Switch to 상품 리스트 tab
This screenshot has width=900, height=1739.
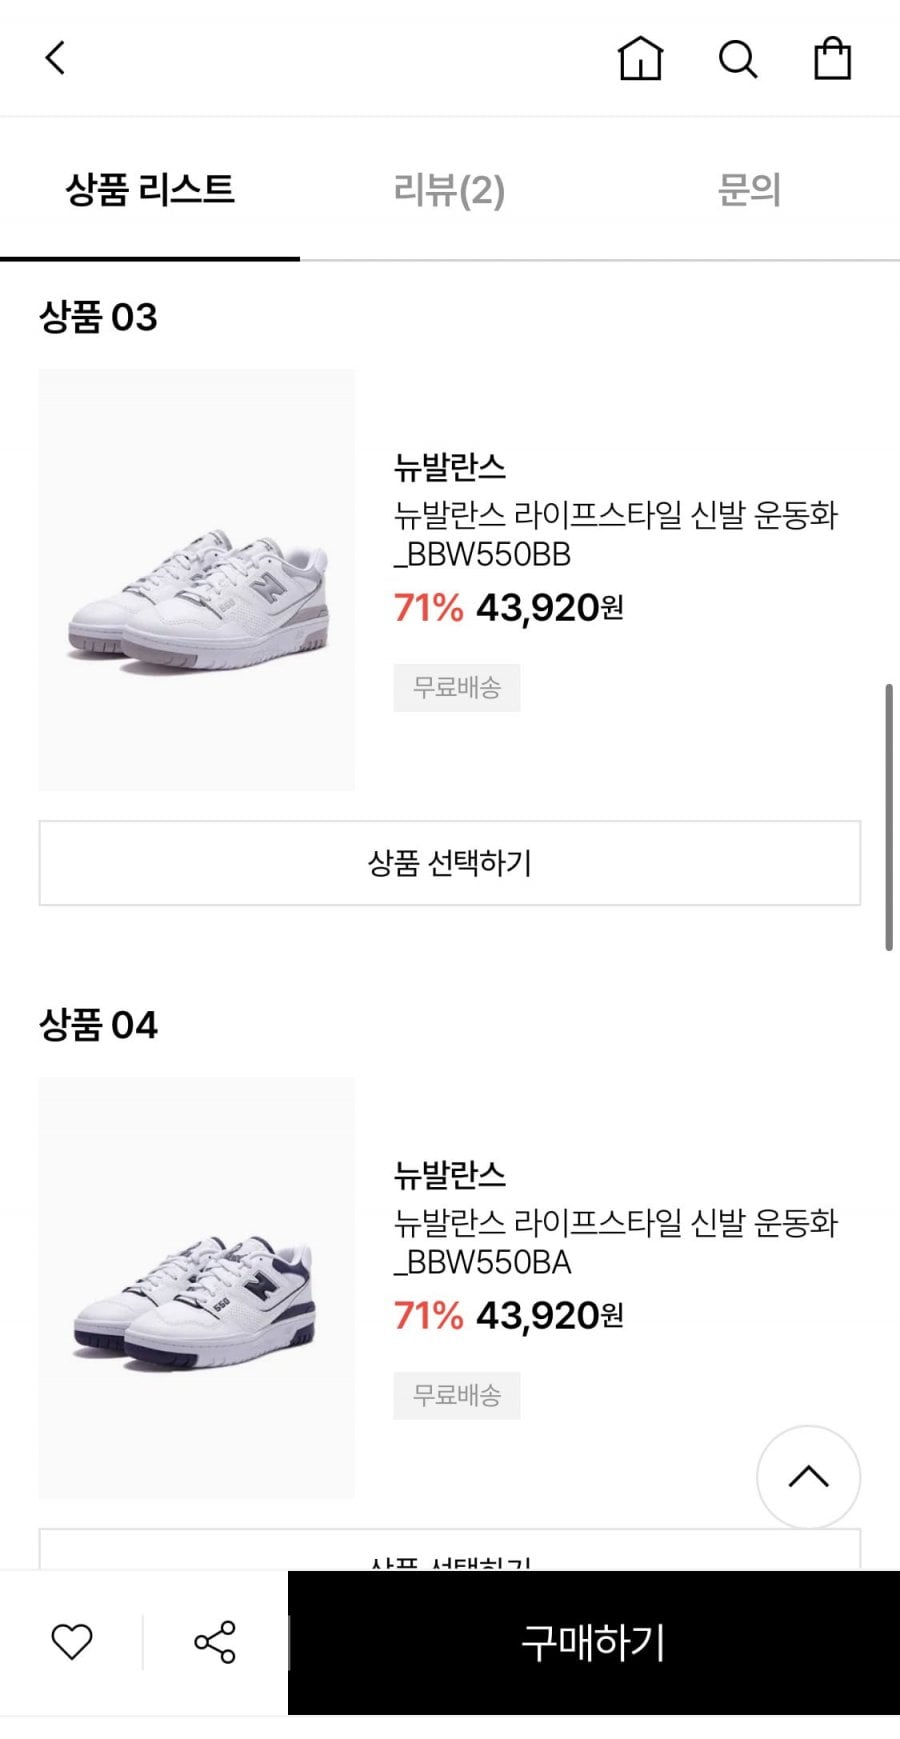[150, 190]
